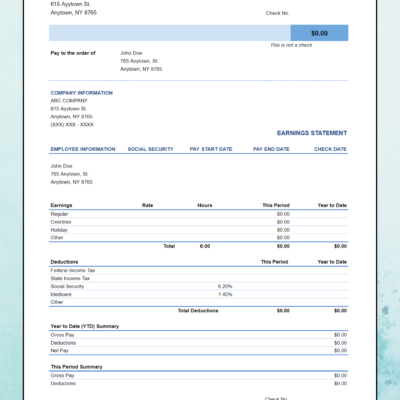Click the 'Earnings' table header
The width and height of the screenshot is (400, 400).
(61, 205)
